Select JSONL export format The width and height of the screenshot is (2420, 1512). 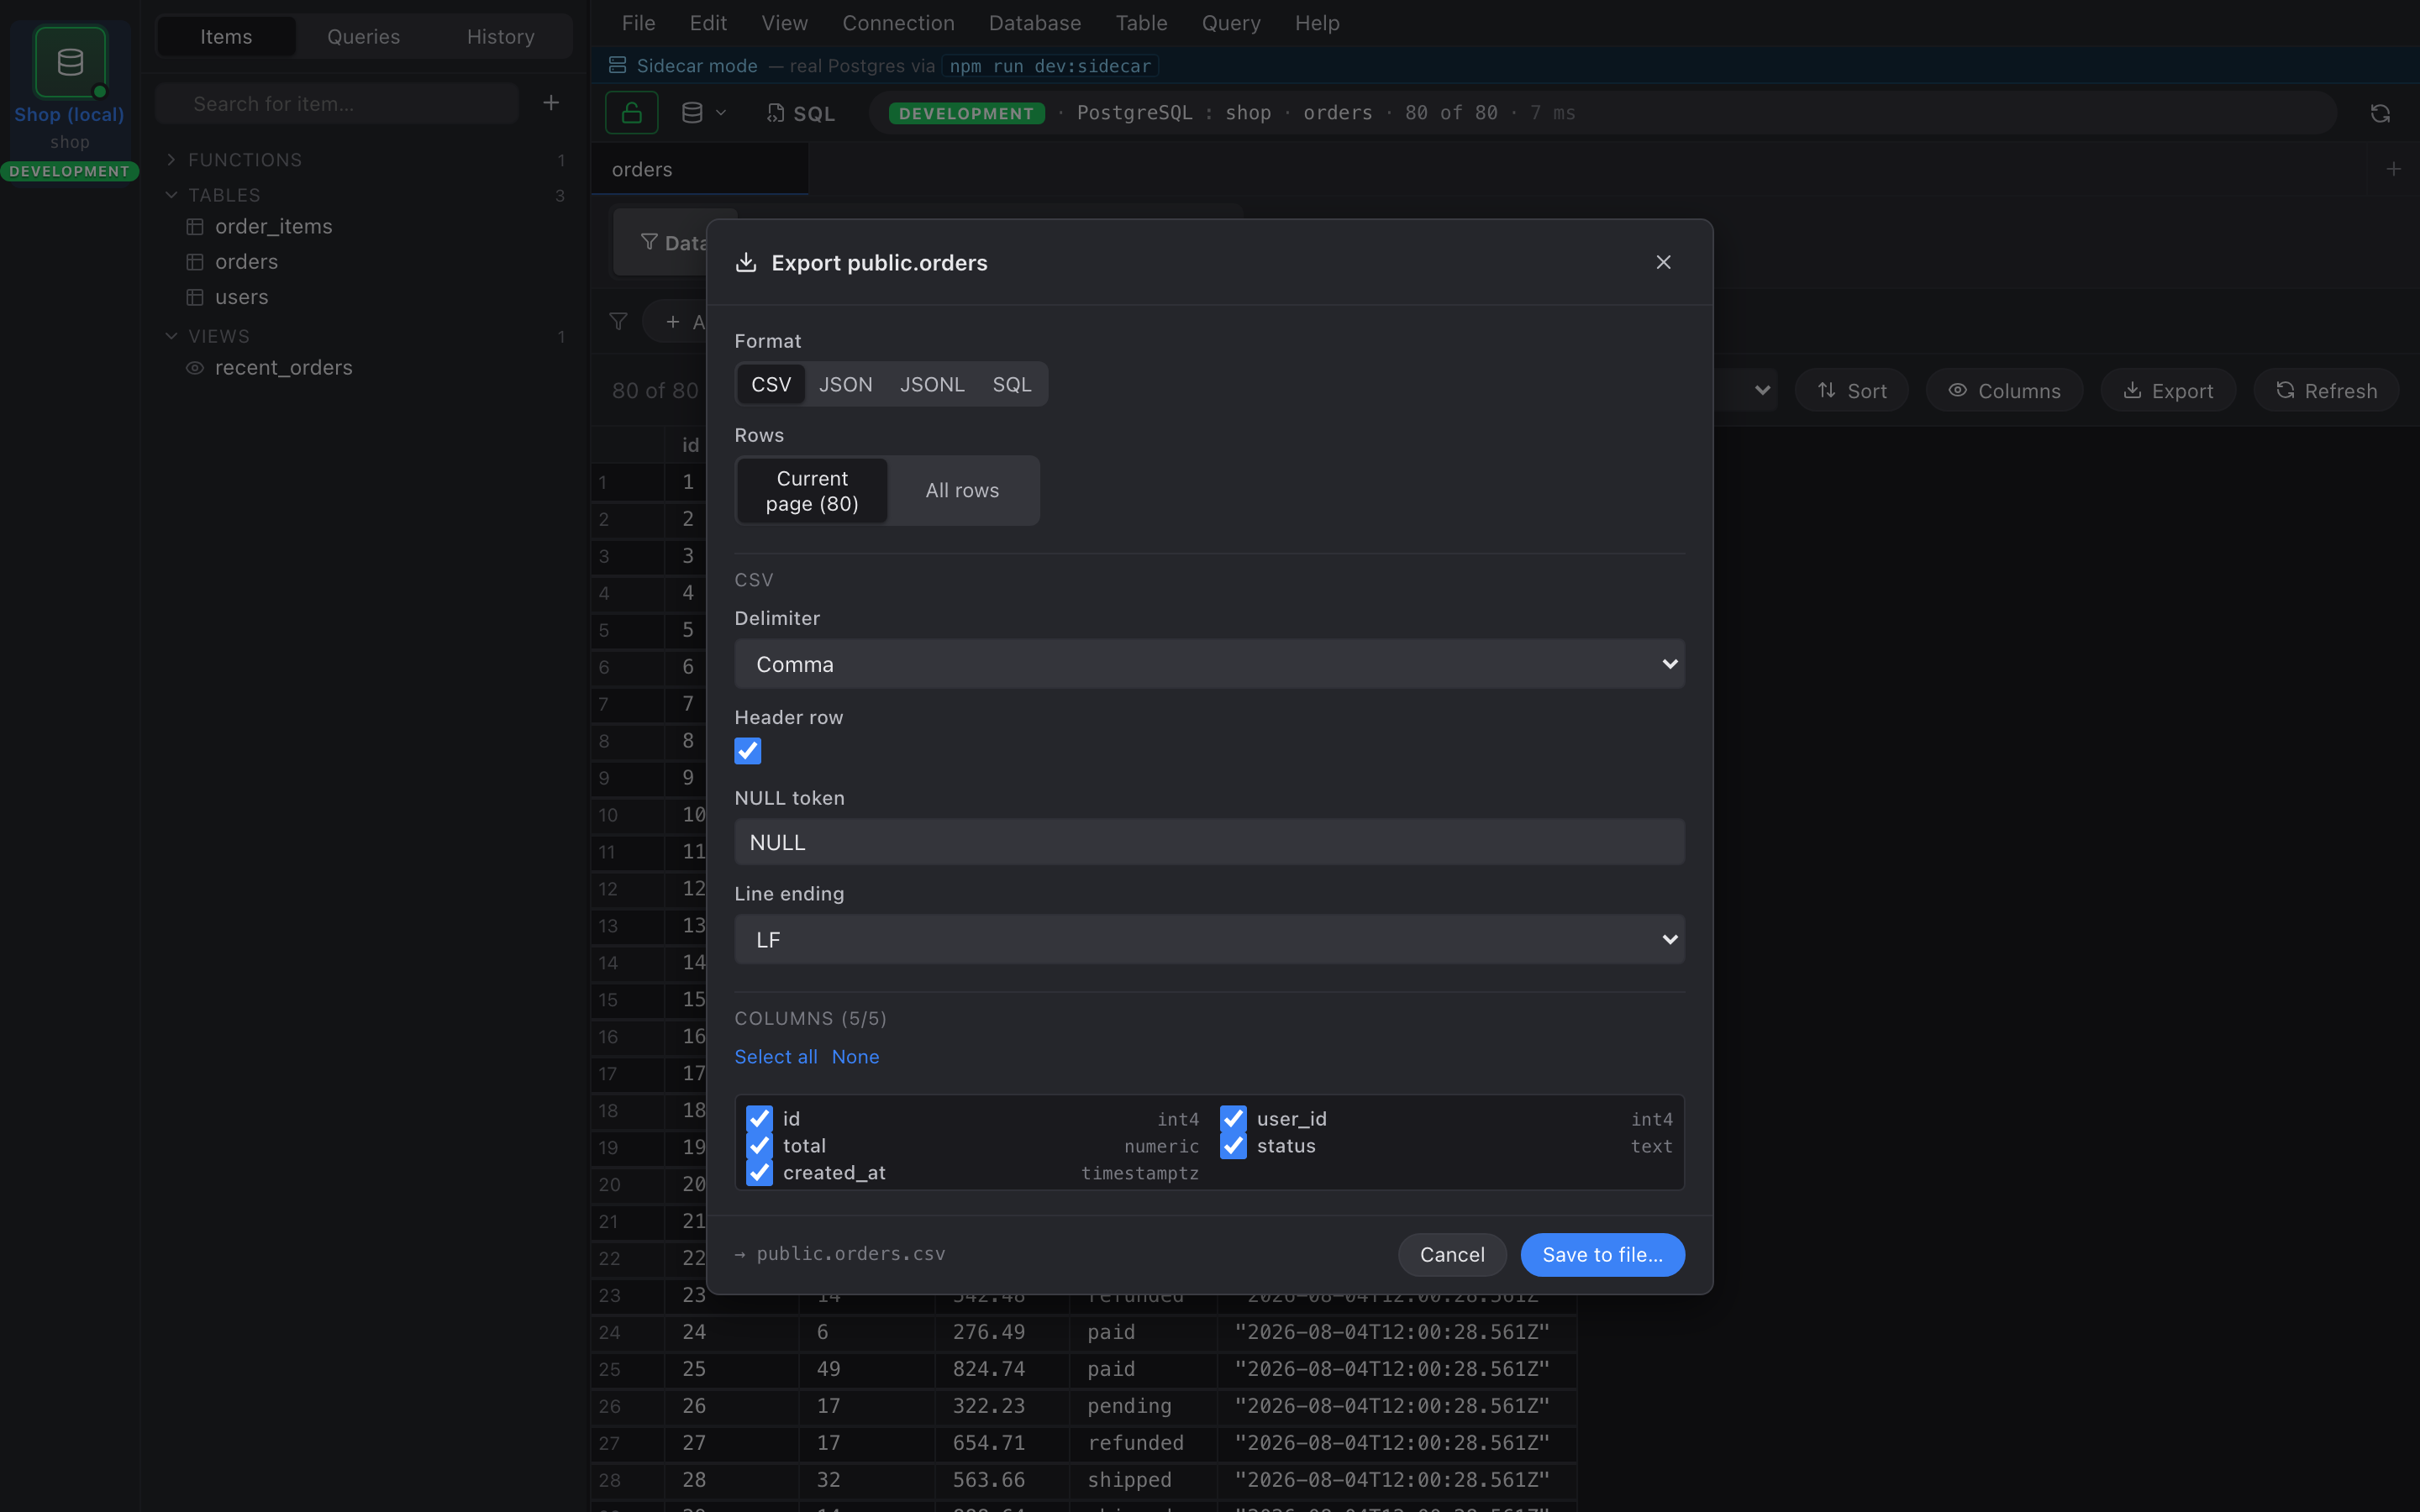pyautogui.click(x=932, y=384)
